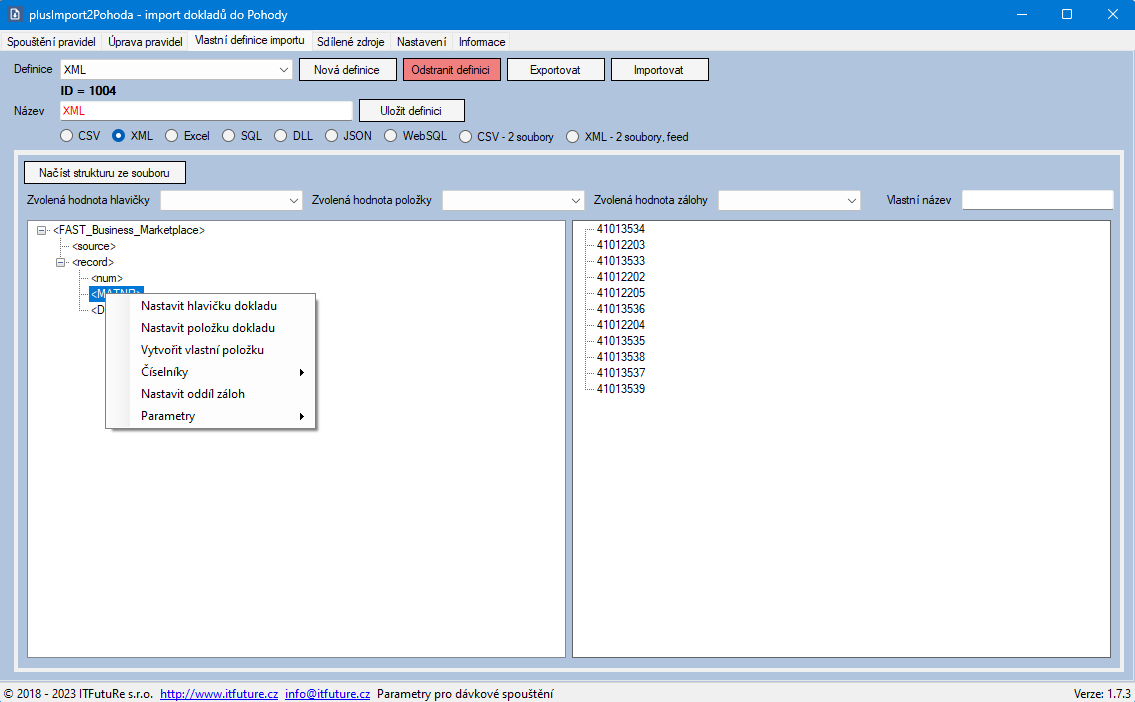Select the CSV - 2 soubory option

pyautogui.click(x=465, y=137)
